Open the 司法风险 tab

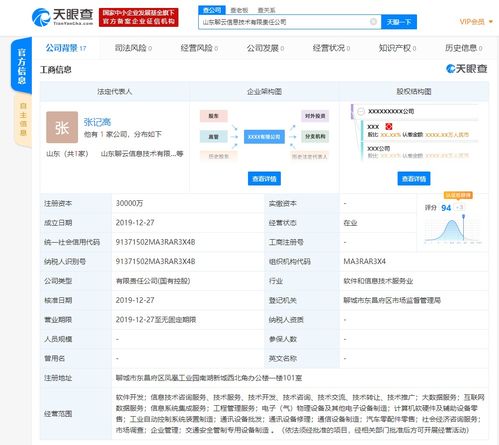point(133,48)
